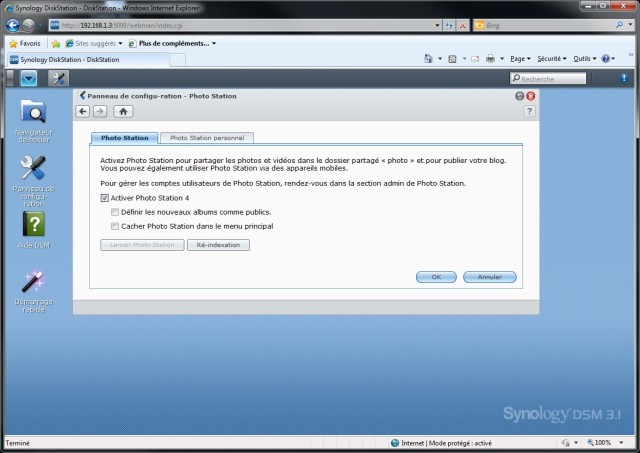Viewport: 640px width, 453px height.
Task: Click the IE print icon
Action: [x=491, y=59]
